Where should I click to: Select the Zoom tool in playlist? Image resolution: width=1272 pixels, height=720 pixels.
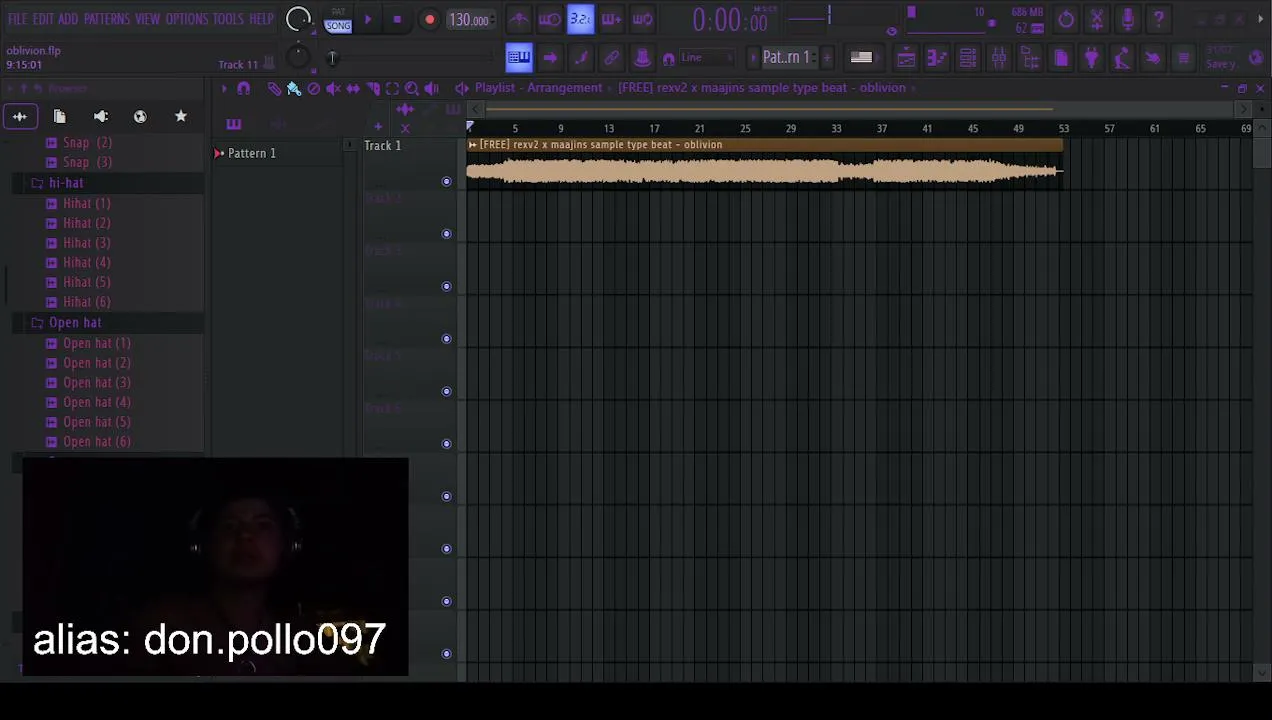pyautogui.click(x=412, y=88)
